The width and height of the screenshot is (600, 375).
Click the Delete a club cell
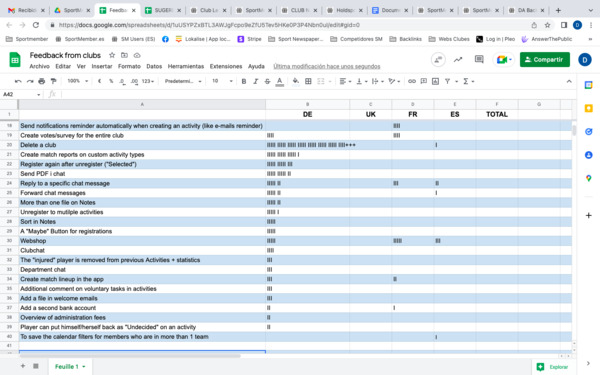point(142,145)
